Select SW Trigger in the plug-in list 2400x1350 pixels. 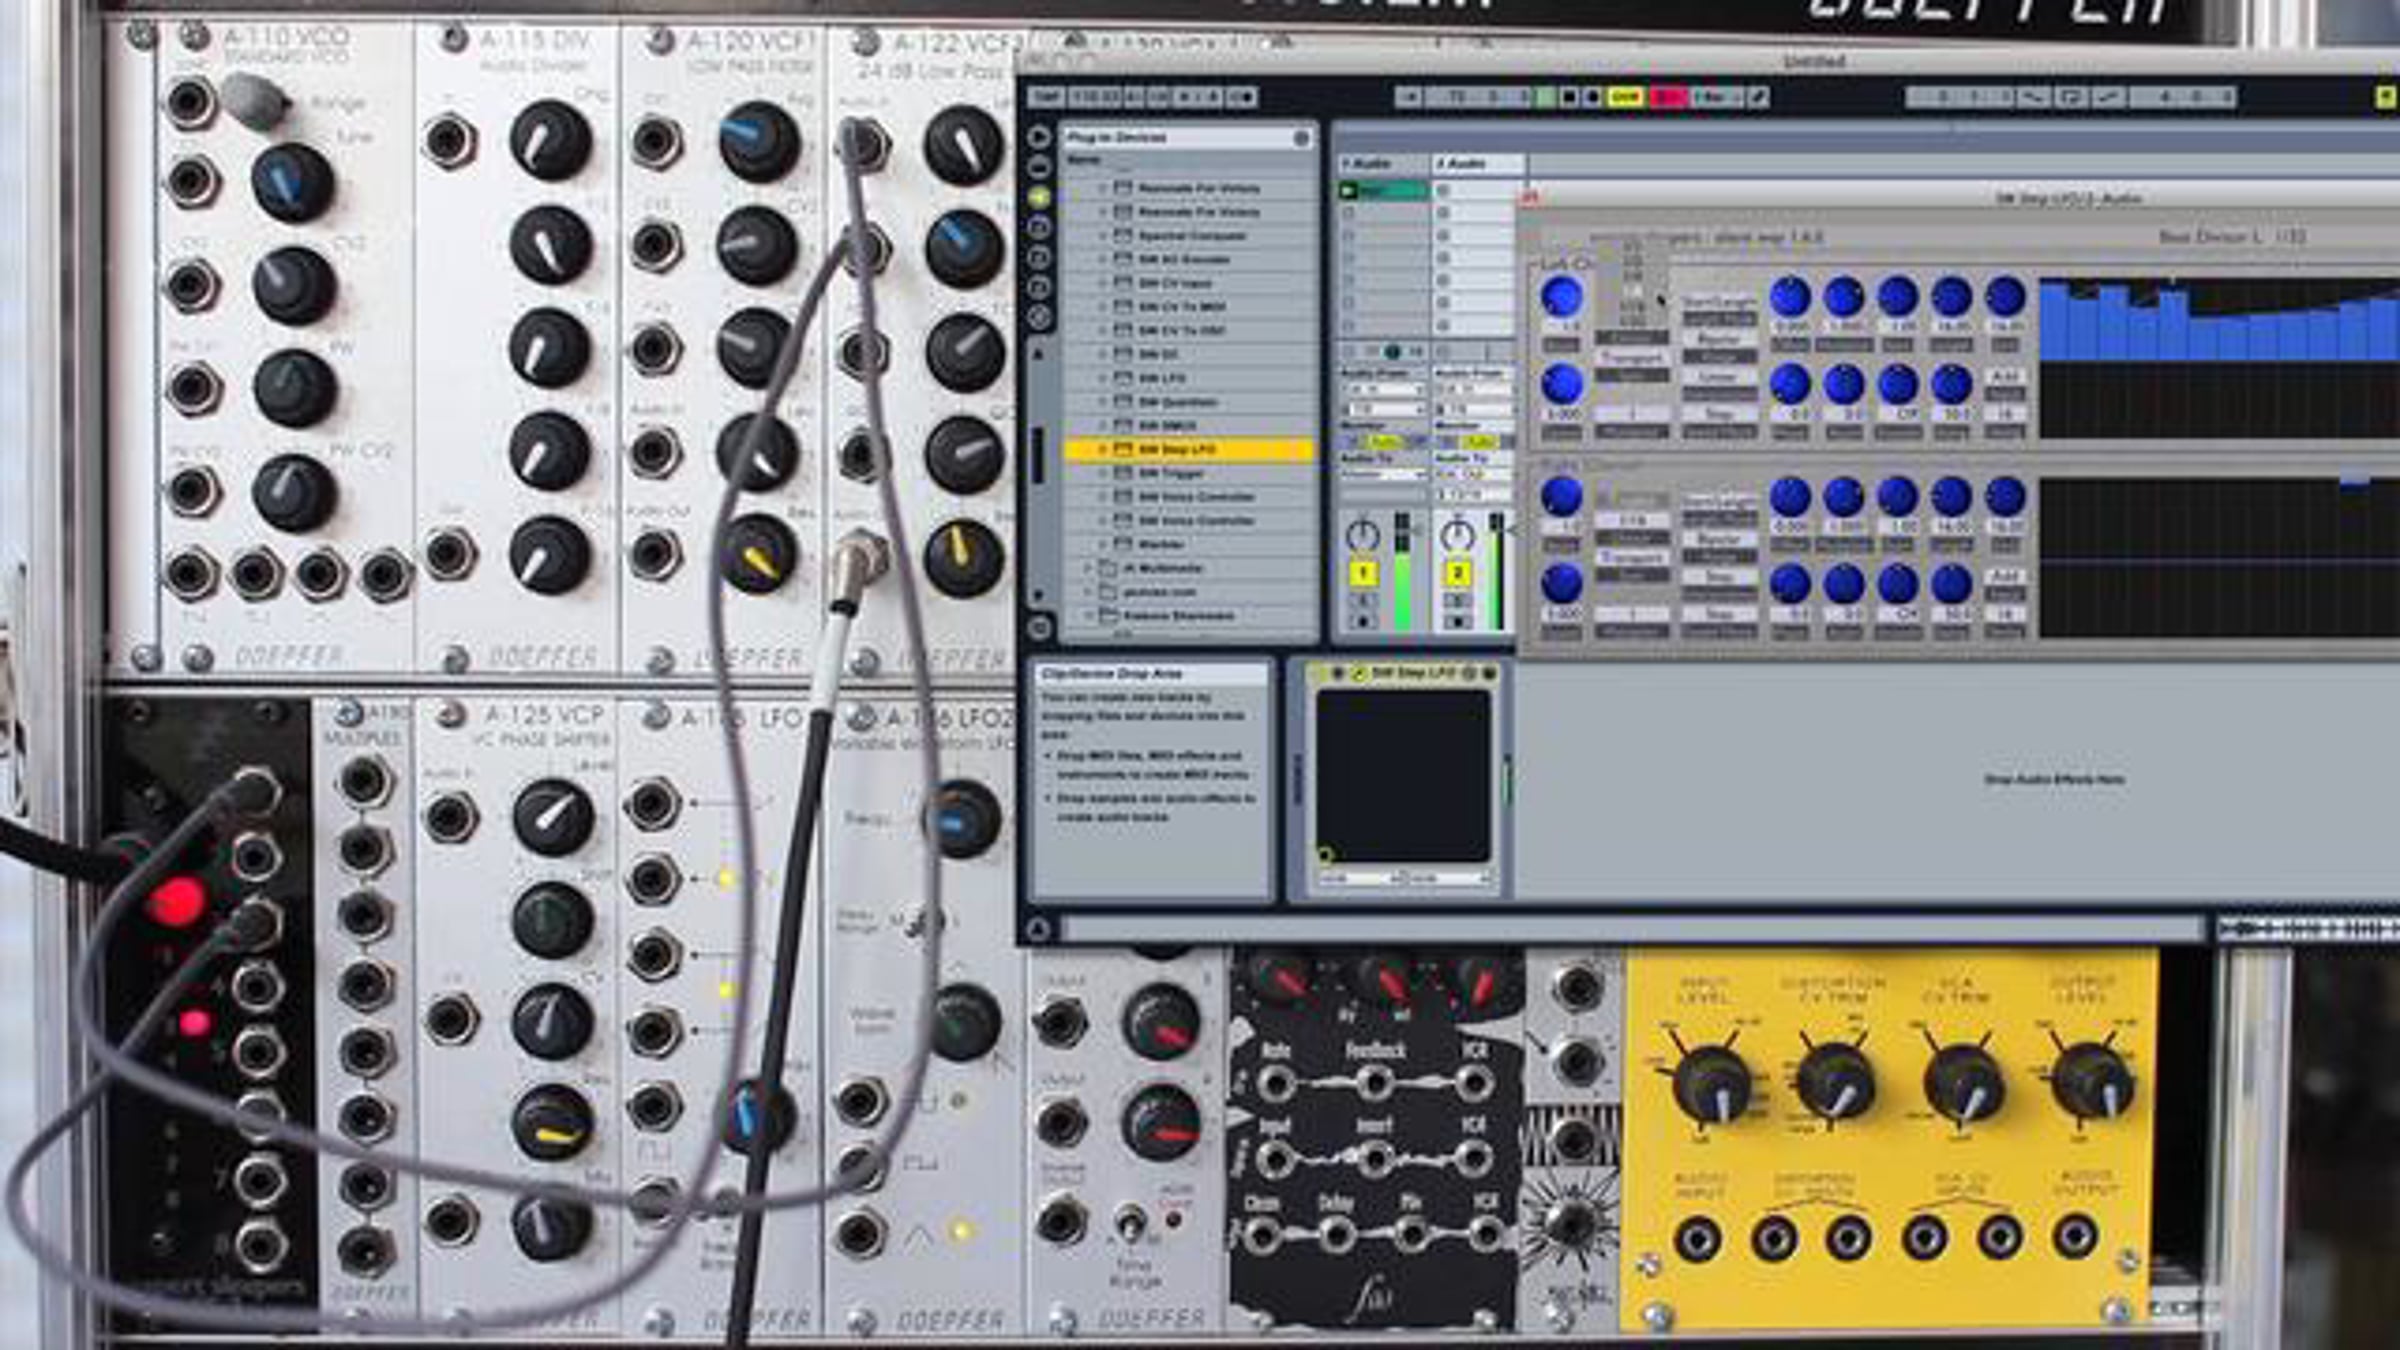click(1189, 473)
